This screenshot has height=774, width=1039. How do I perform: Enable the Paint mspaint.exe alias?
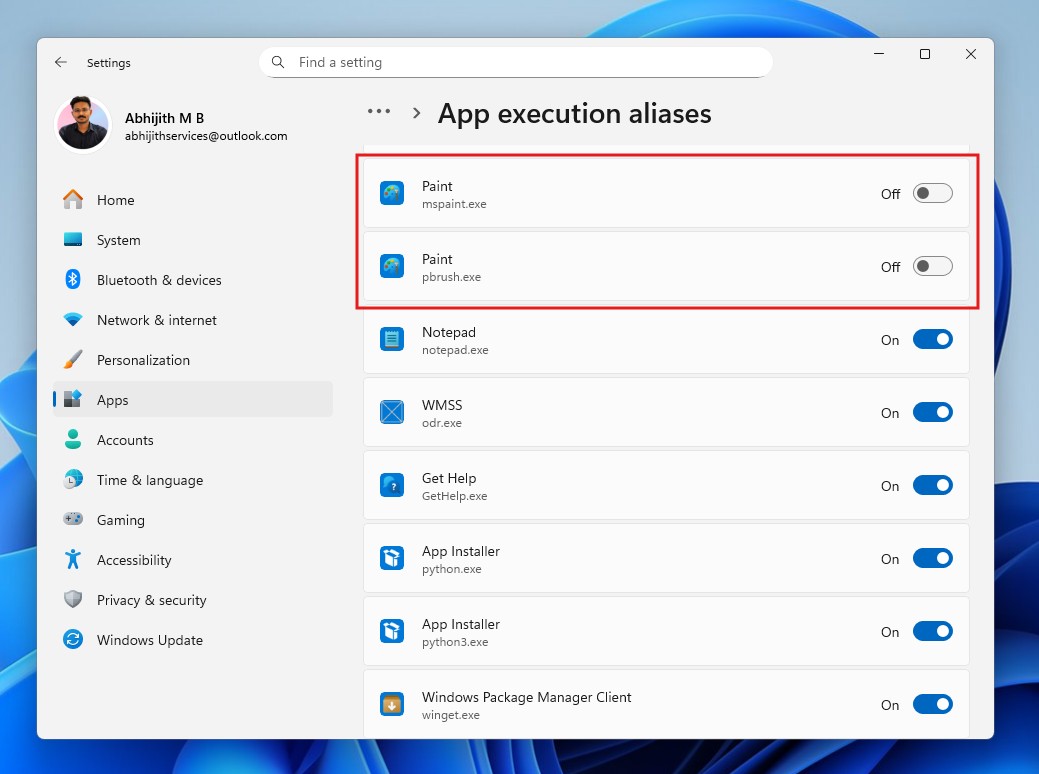click(x=932, y=194)
